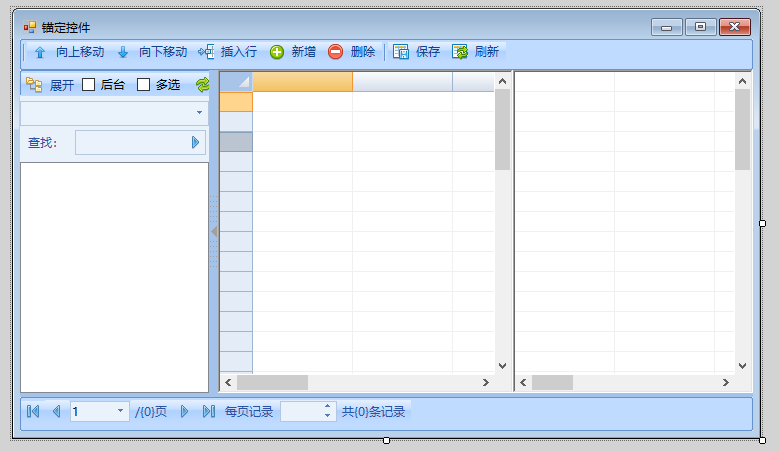This screenshot has width=780, height=452.
Task: Click right panel horizontal scroll right arrow
Action: tap(726, 382)
